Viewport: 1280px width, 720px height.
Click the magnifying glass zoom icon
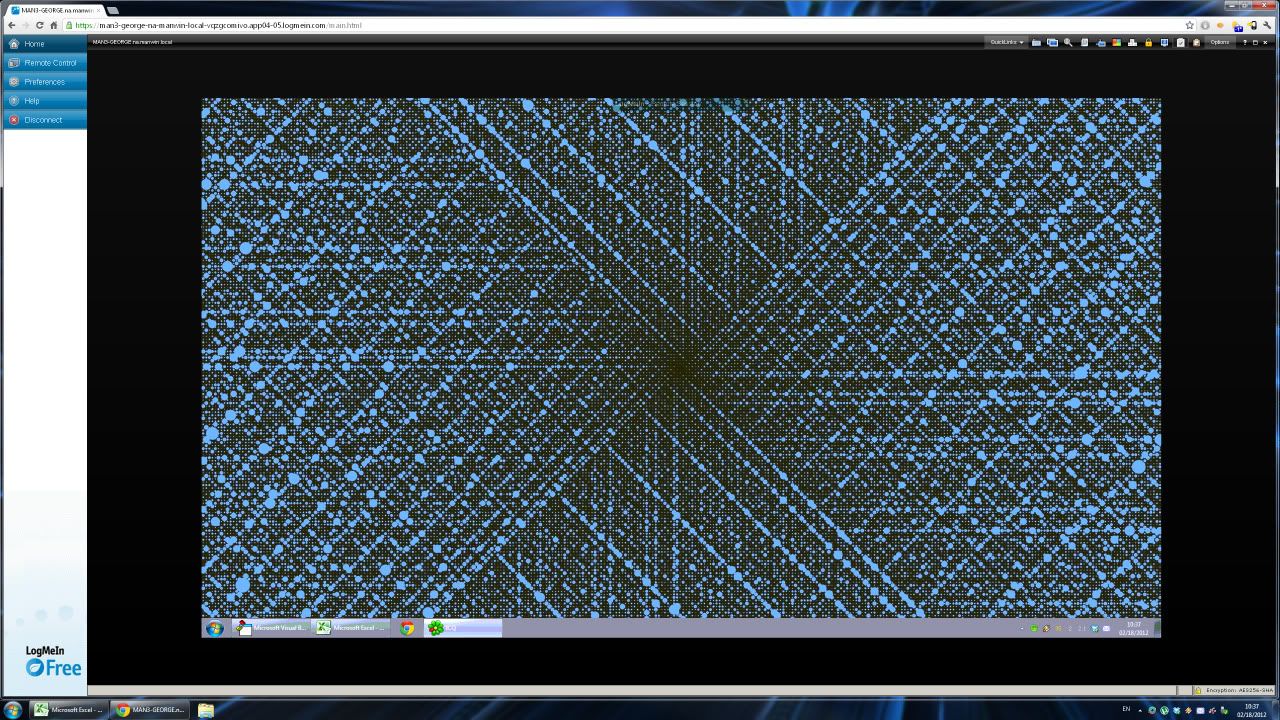(1068, 42)
